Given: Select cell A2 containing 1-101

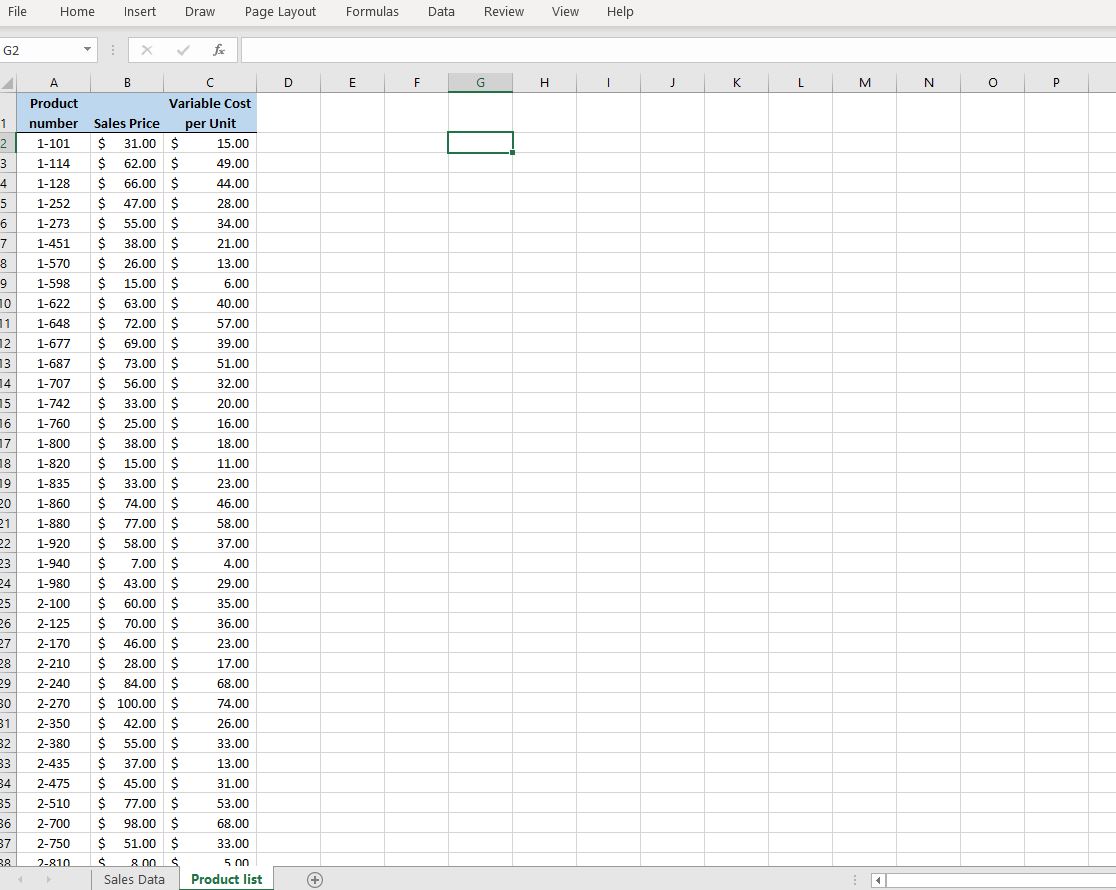Looking at the screenshot, I should [x=54, y=143].
